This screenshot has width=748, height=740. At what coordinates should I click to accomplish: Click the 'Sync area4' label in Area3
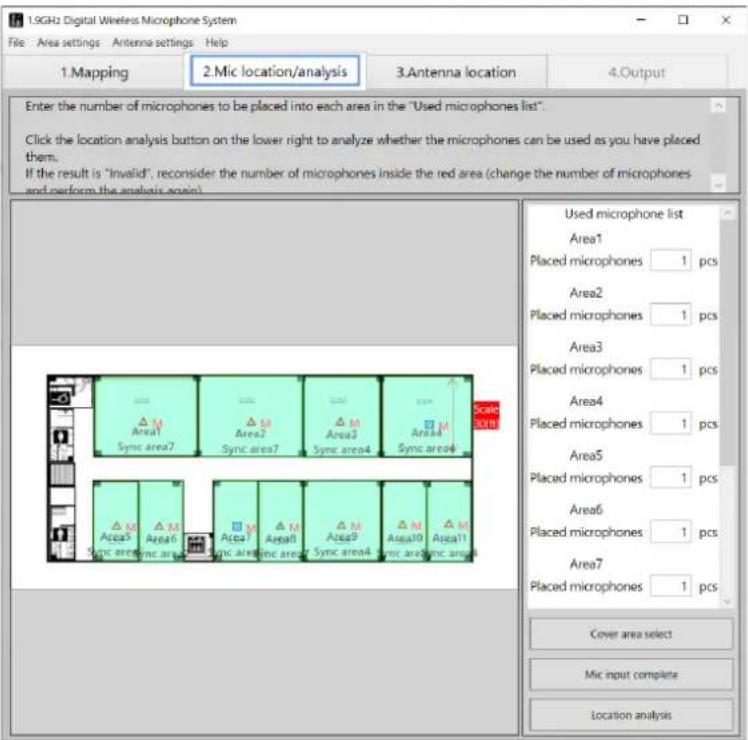tap(342, 449)
